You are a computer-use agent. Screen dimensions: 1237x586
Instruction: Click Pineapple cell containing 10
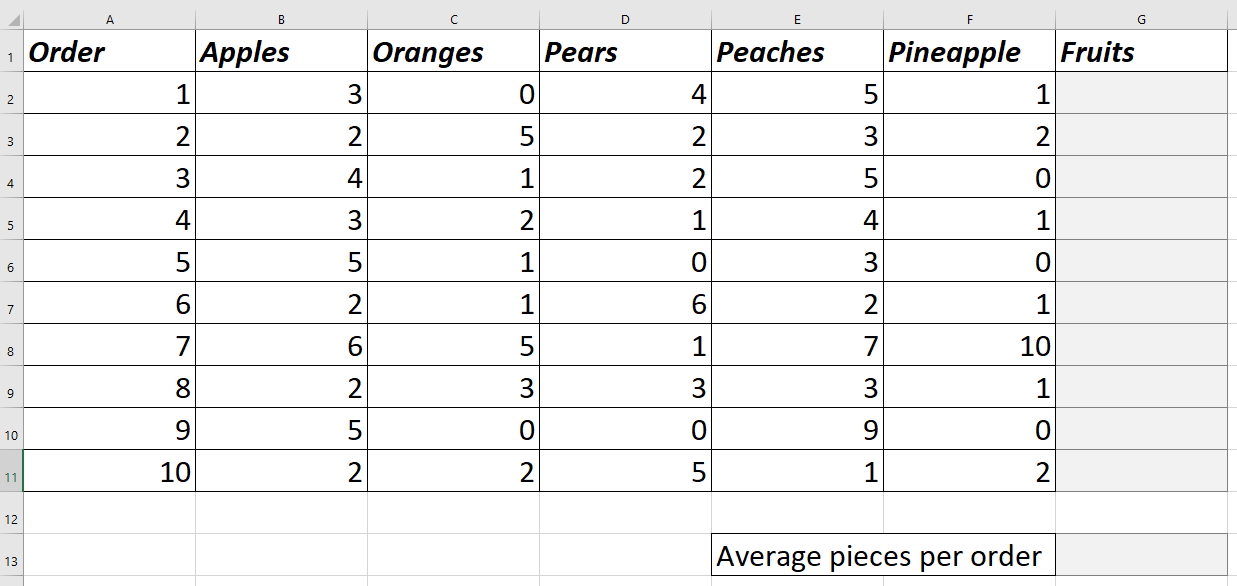point(969,346)
